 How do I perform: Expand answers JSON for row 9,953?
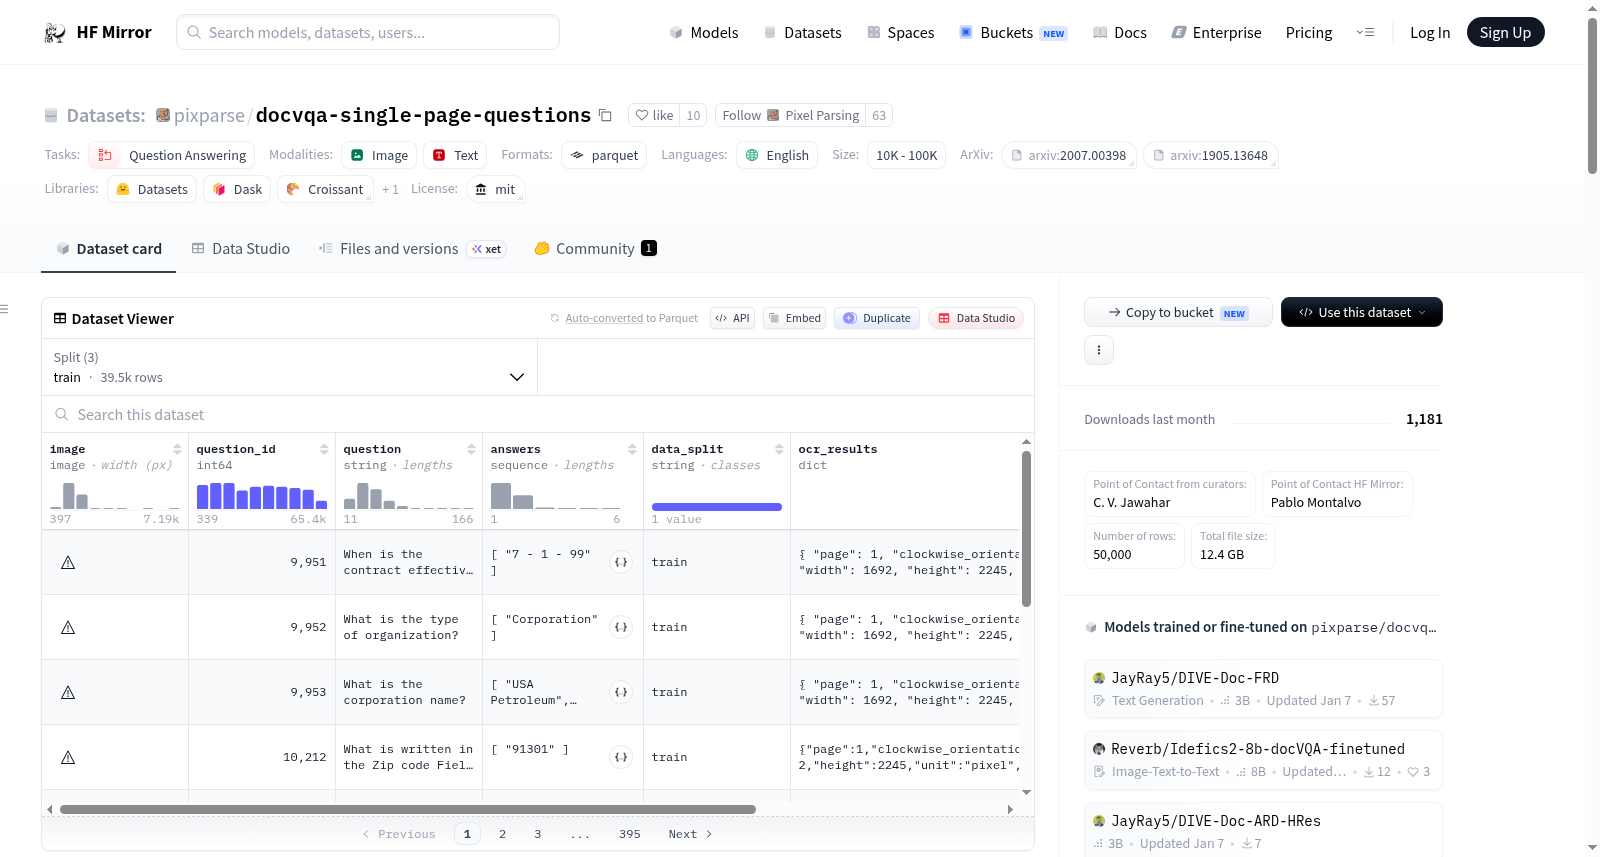(x=621, y=692)
